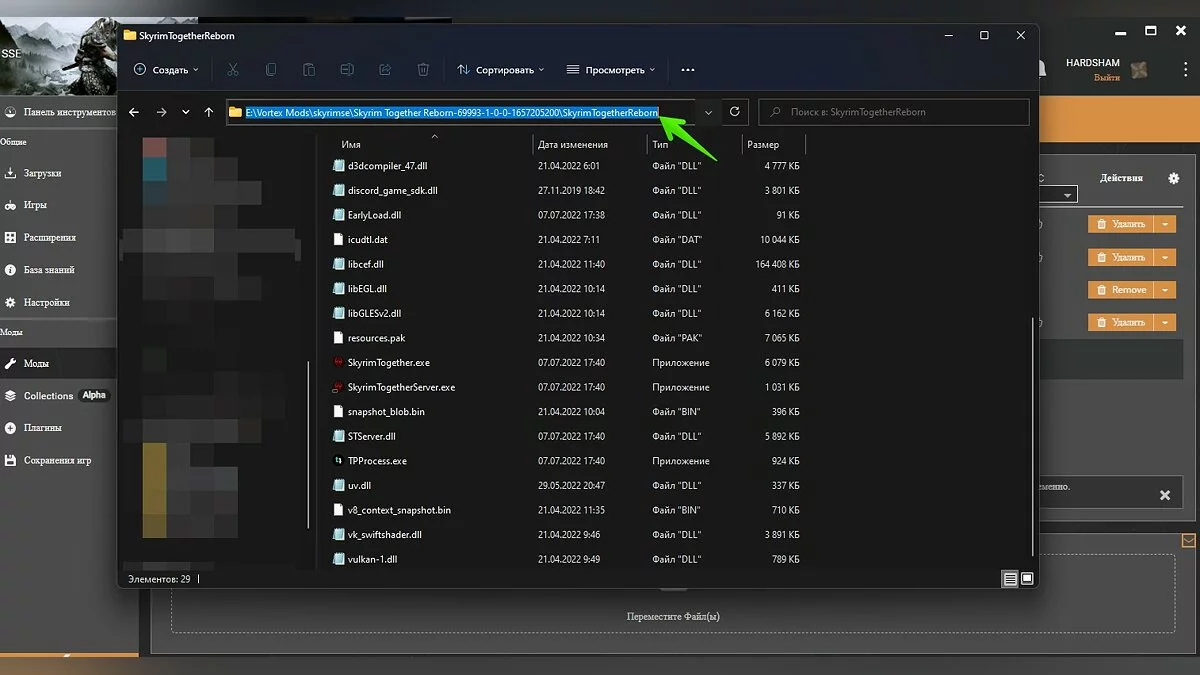Click the Выйти logout link

click(x=1106, y=77)
